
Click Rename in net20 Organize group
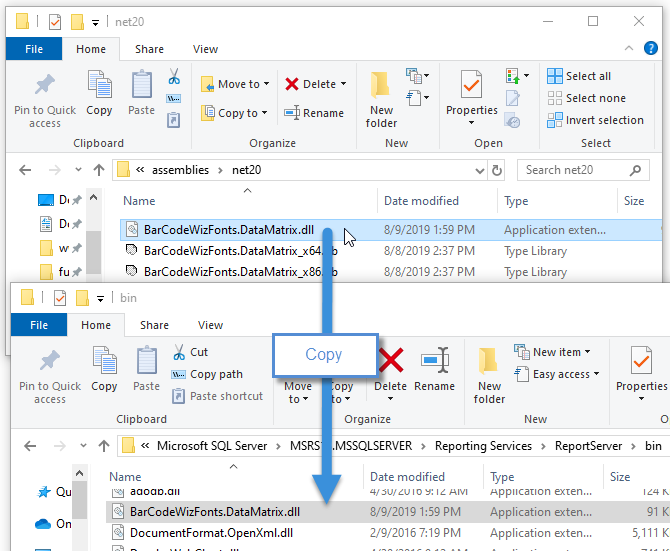point(314,113)
